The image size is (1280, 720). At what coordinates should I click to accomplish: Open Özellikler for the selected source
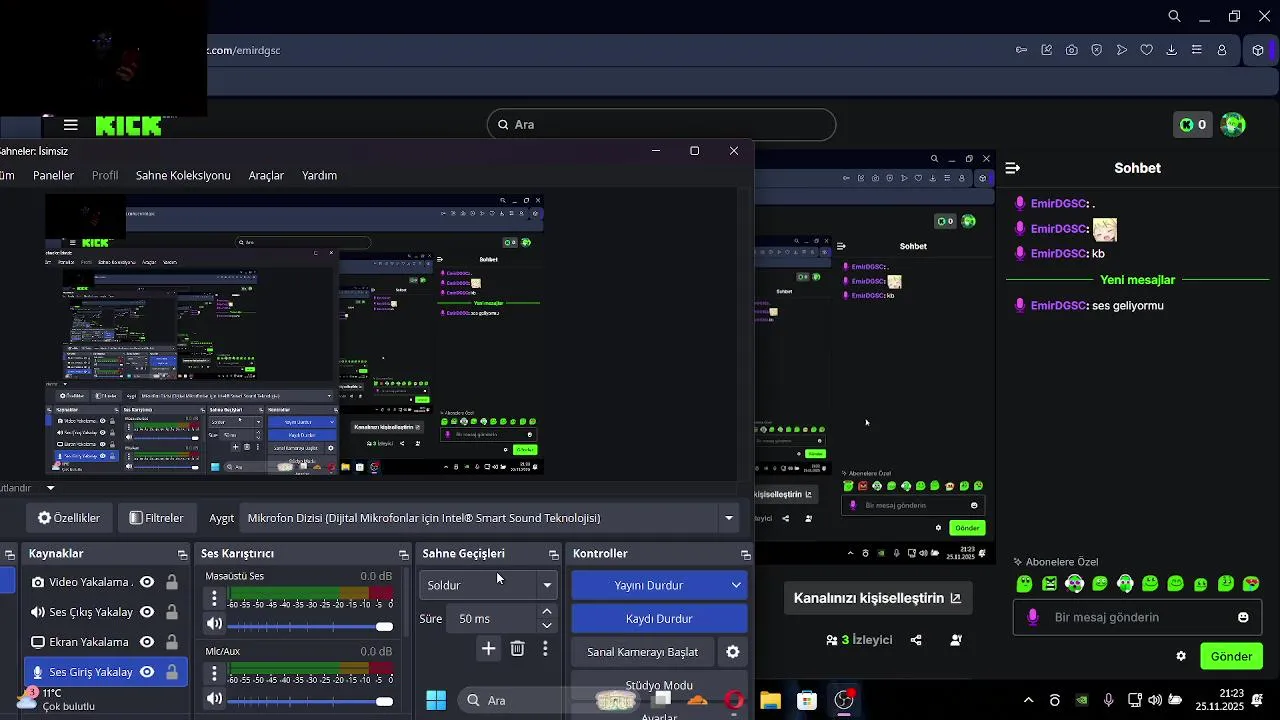click(69, 518)
